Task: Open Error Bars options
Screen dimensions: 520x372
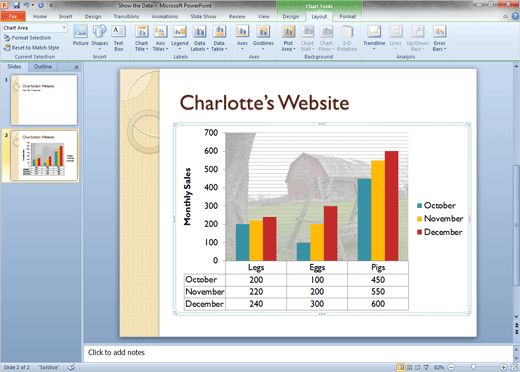Action: 439,38
